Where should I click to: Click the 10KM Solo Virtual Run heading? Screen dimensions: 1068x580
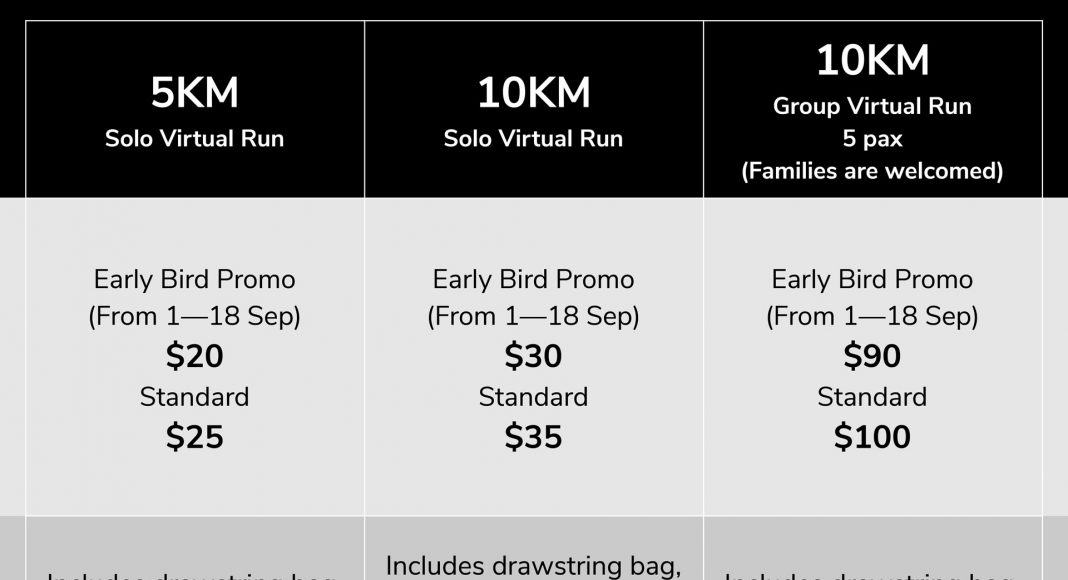(x=533, y=93)
